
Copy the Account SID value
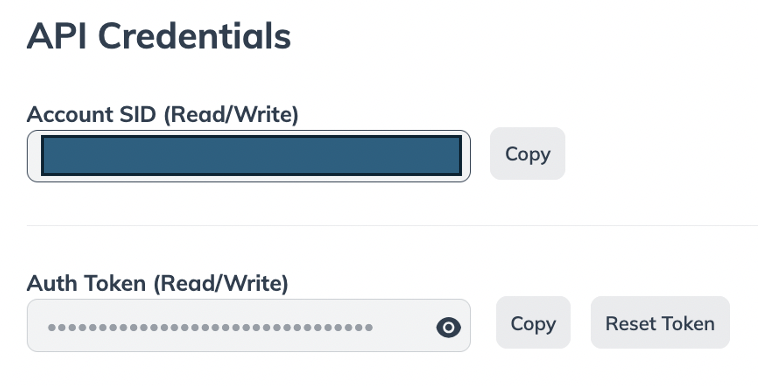pos(527,154)
